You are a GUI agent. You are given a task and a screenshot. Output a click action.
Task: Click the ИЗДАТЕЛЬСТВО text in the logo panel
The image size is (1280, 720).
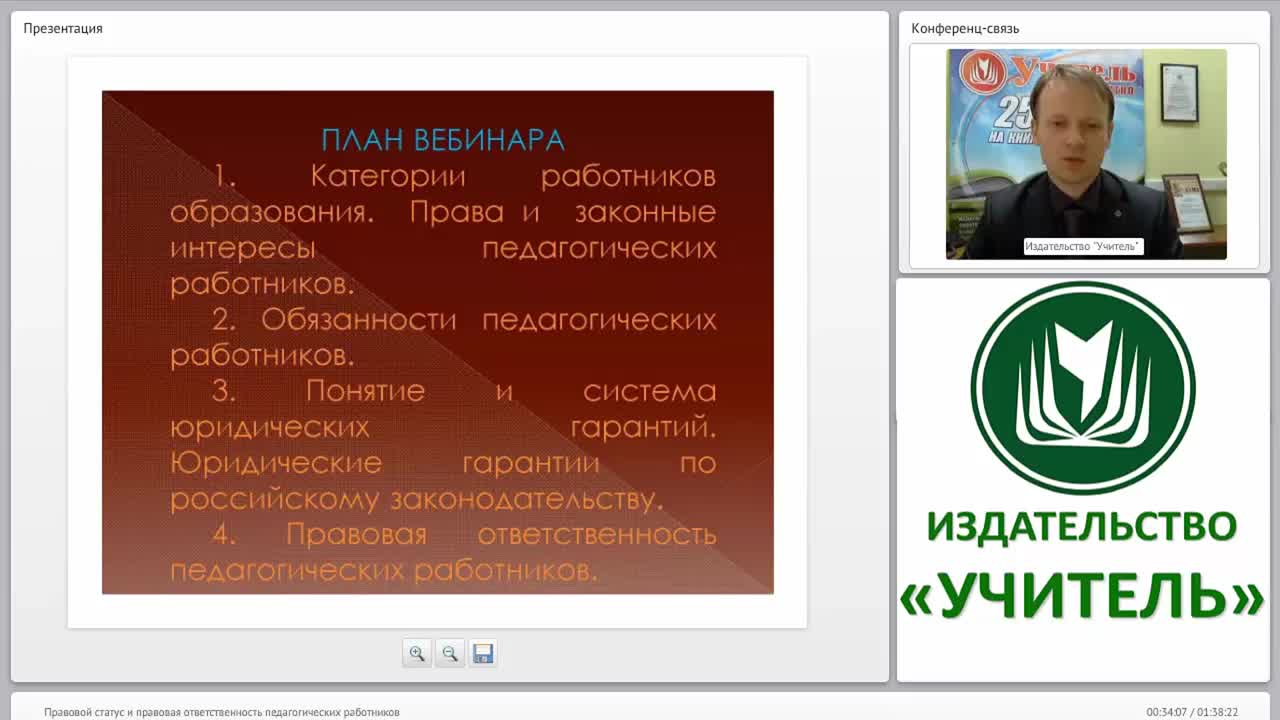point(1082,526)
